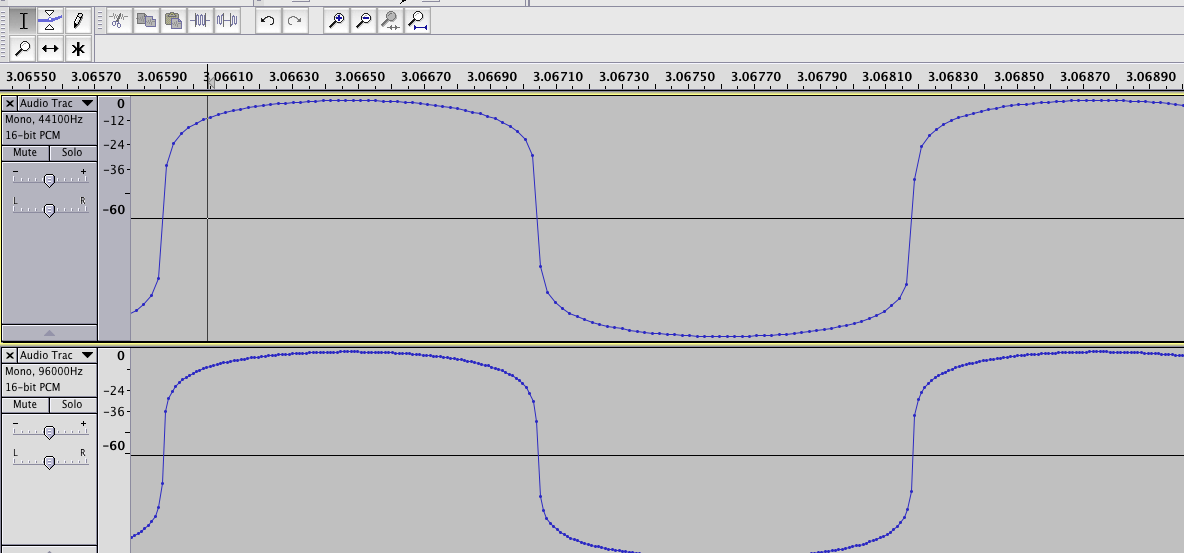Select the Draw pencil tool
Image resolution: width=1184 pixels, height=553 pixels.
78,20
